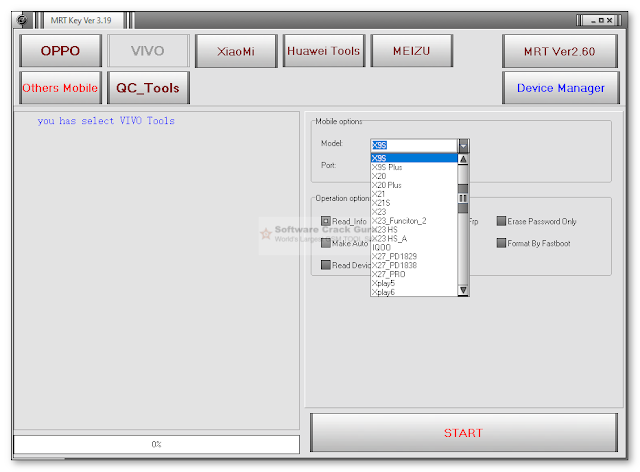Switch to the VIVO tools button
640x472 pixels.
tap(148, 51)
